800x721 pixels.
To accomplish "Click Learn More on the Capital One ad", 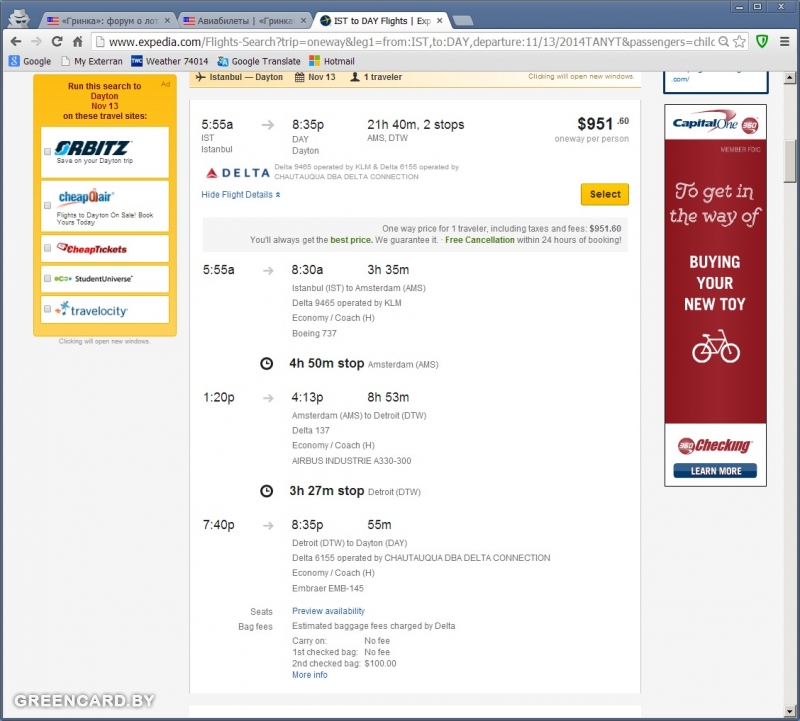I will 715,471.
